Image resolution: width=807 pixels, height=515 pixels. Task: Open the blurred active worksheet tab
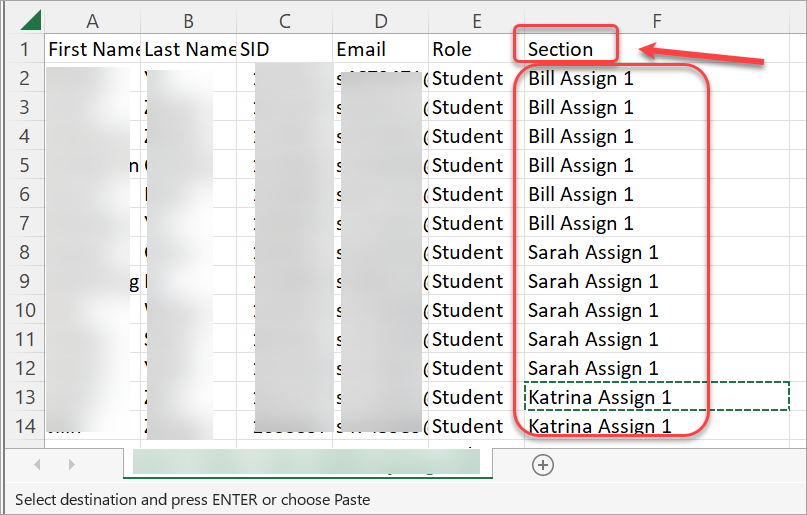(x=308, y=463)
